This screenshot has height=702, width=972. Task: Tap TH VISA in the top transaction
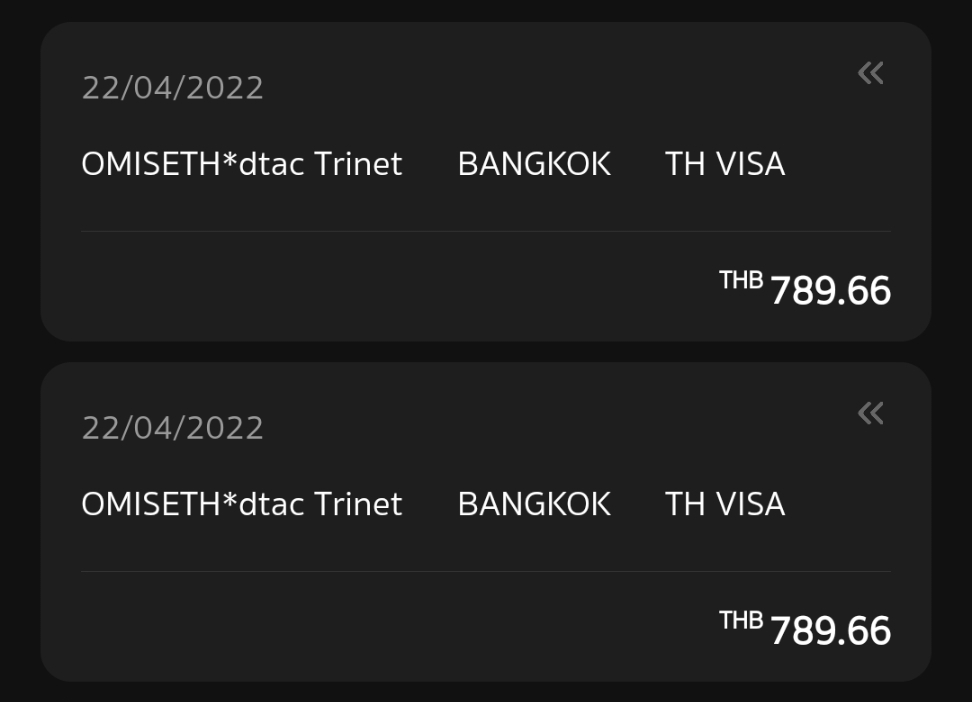tap(725, 164)
